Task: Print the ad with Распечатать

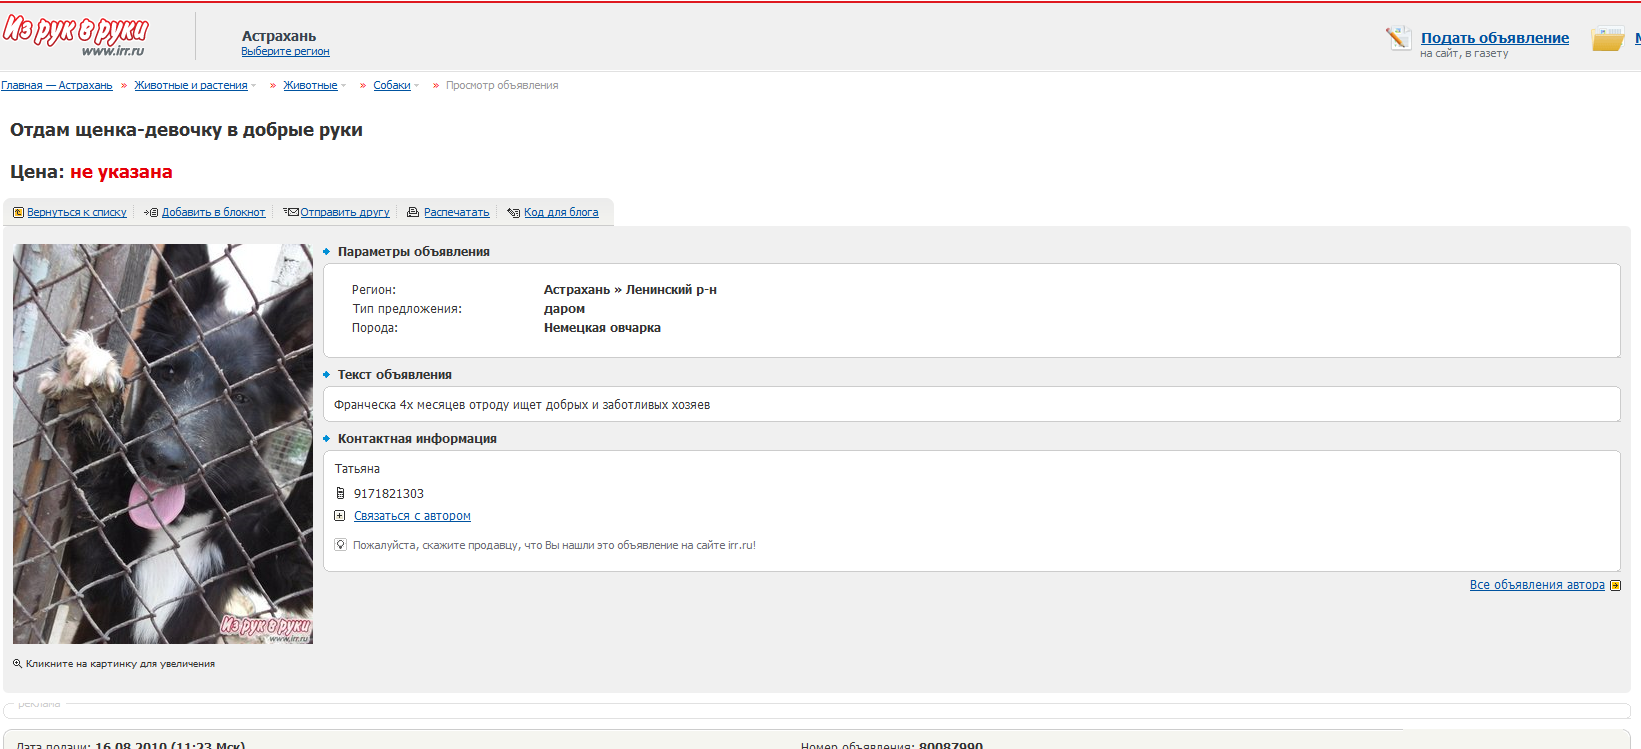Action: pyautogui.click(x=457, y=212)
